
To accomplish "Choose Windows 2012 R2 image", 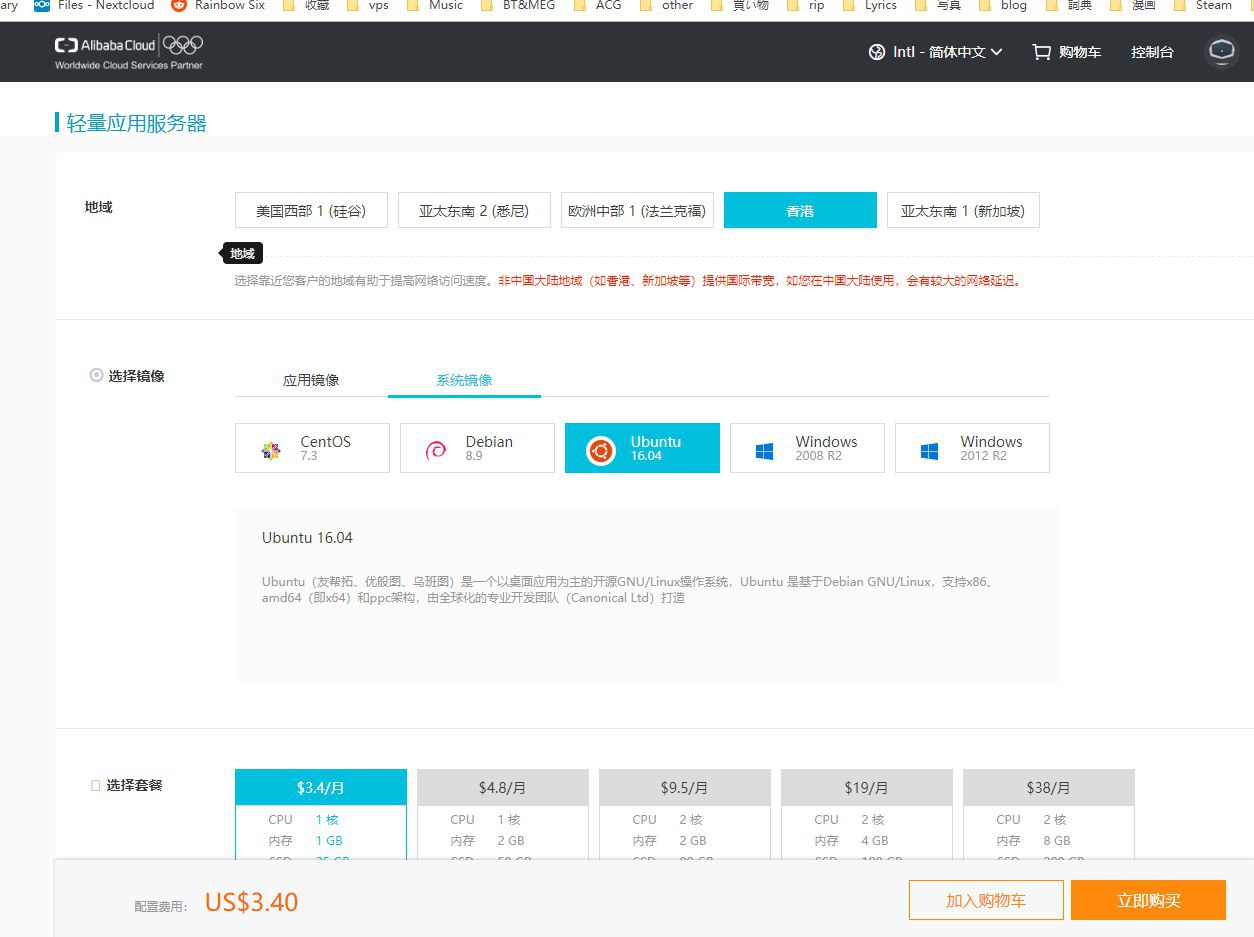I will point(972,448).
